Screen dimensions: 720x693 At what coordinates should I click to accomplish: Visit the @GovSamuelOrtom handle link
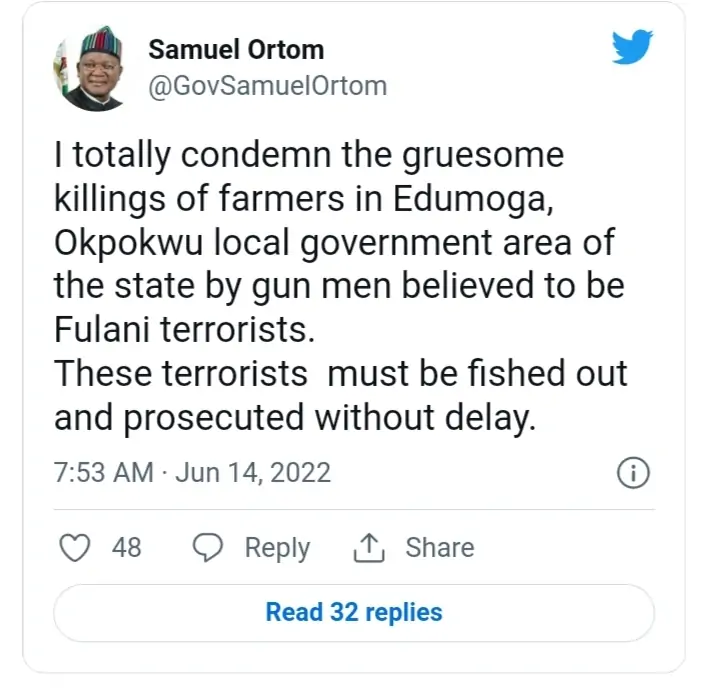point(267,86)
